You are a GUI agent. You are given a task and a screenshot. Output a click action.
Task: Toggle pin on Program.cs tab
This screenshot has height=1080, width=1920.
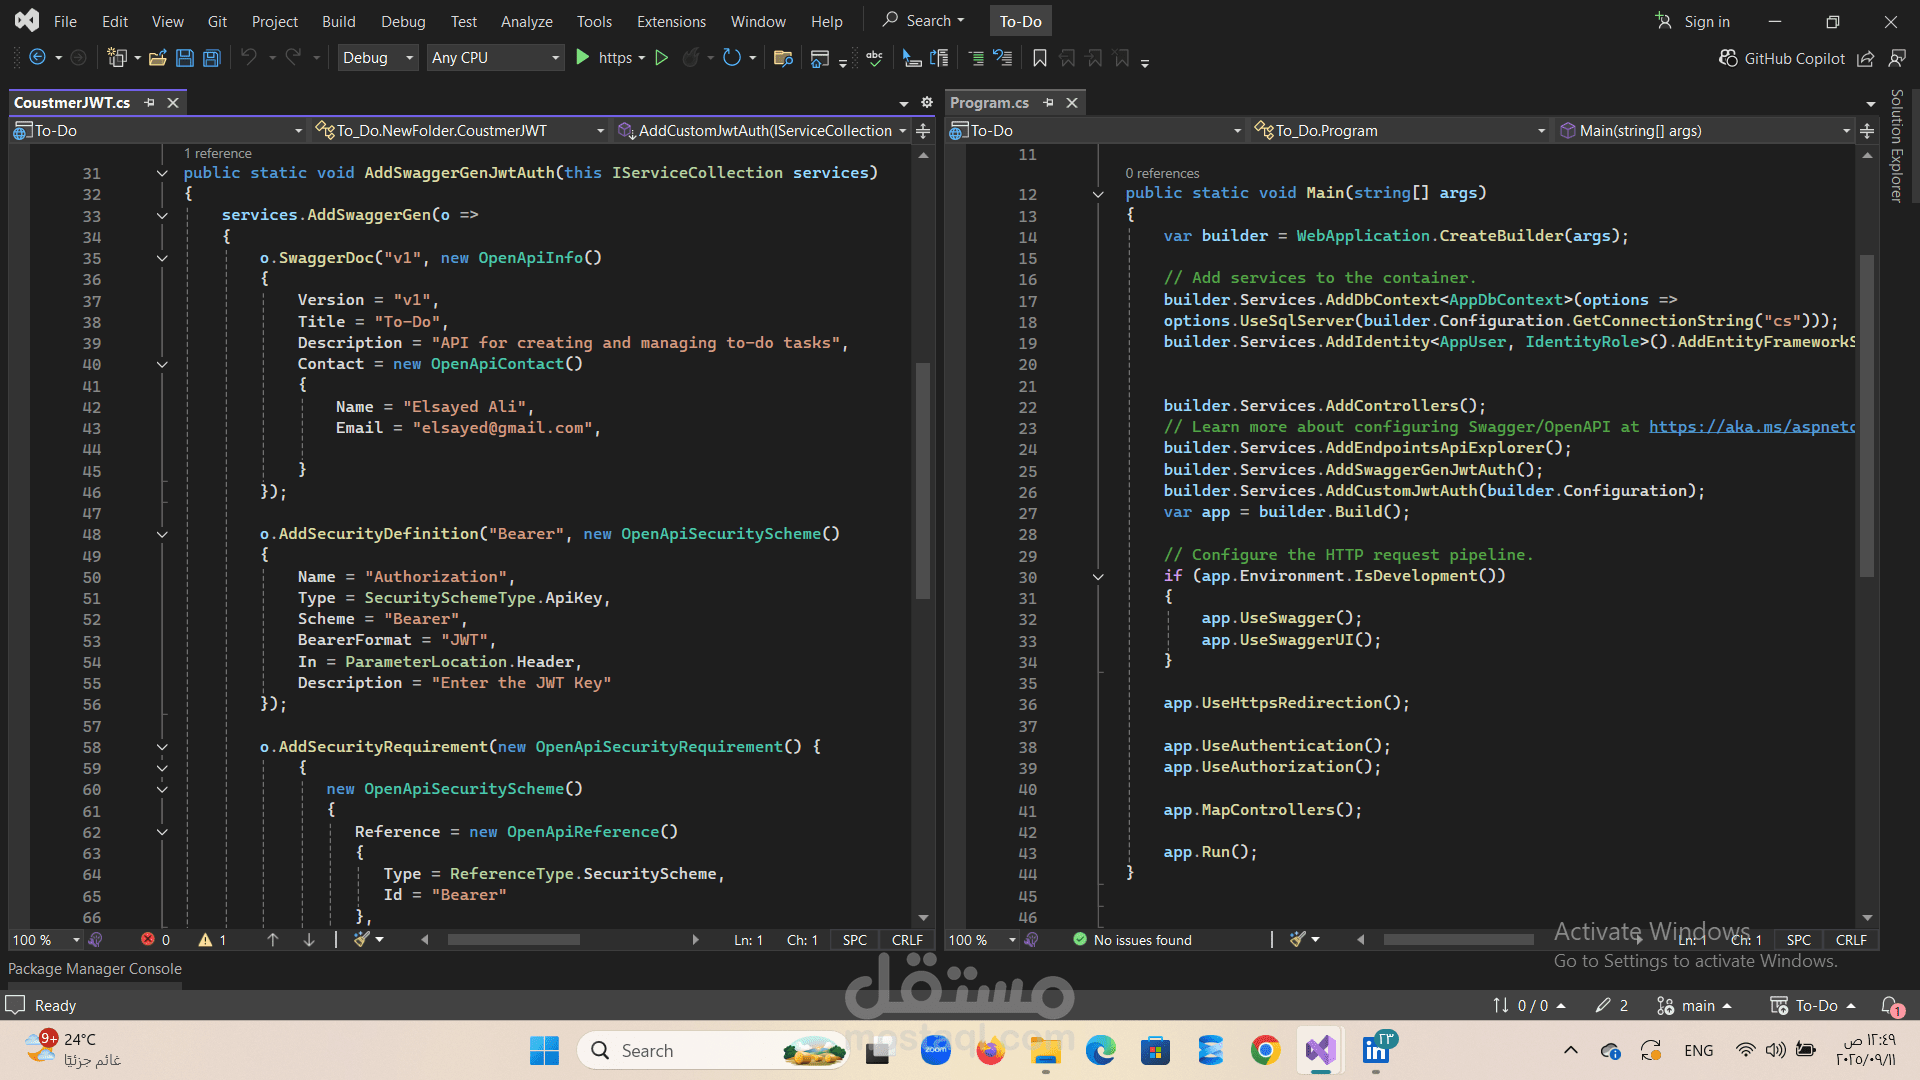(1048, 103)
